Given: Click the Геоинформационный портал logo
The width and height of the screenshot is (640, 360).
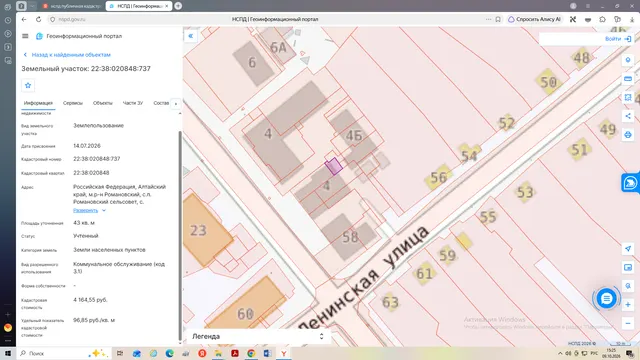Looking at the screenshot, I should point(39,36).
